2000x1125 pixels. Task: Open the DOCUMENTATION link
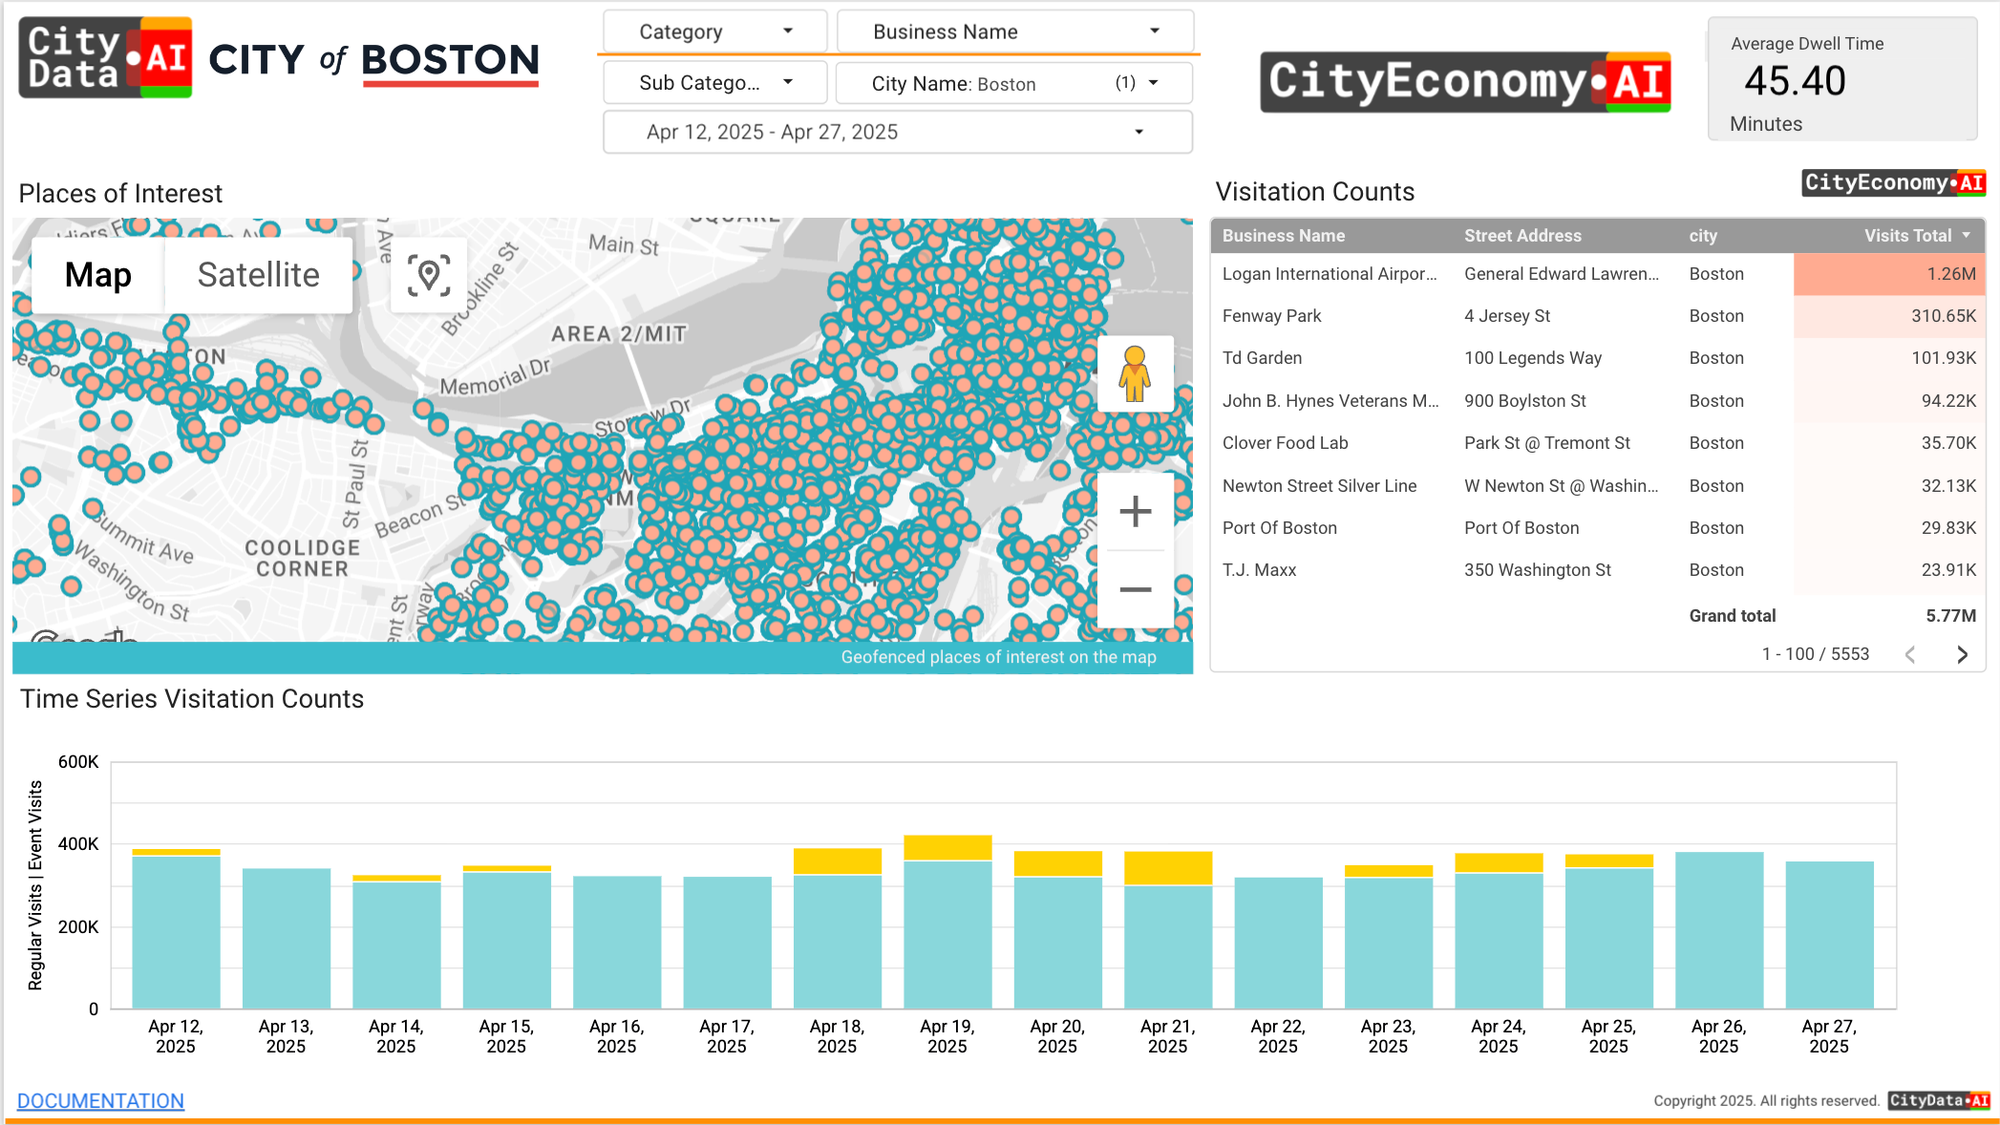coord(100,1100)
